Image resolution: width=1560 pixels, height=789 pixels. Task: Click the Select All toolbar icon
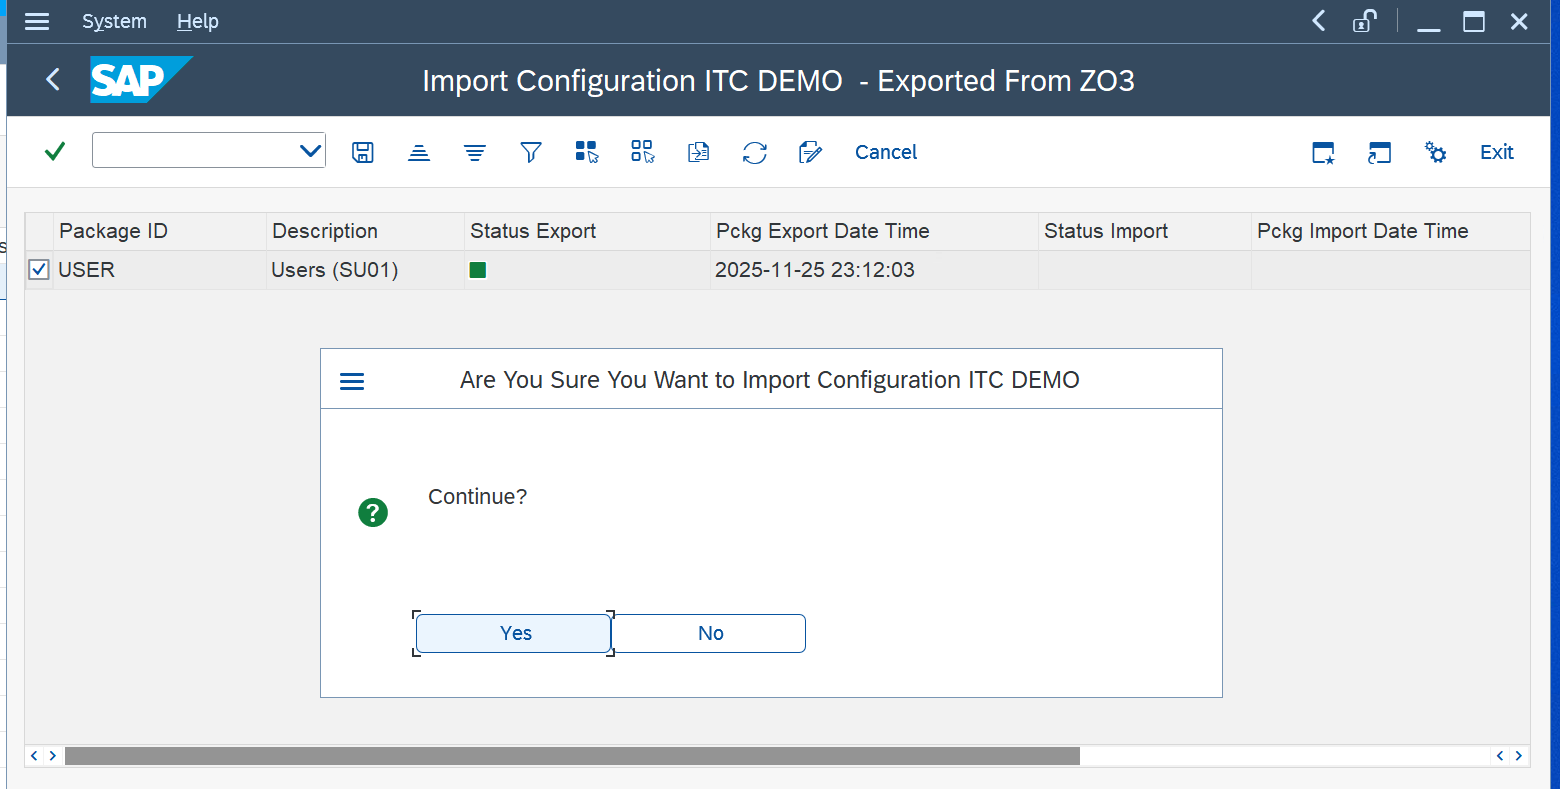pos(587,152)
